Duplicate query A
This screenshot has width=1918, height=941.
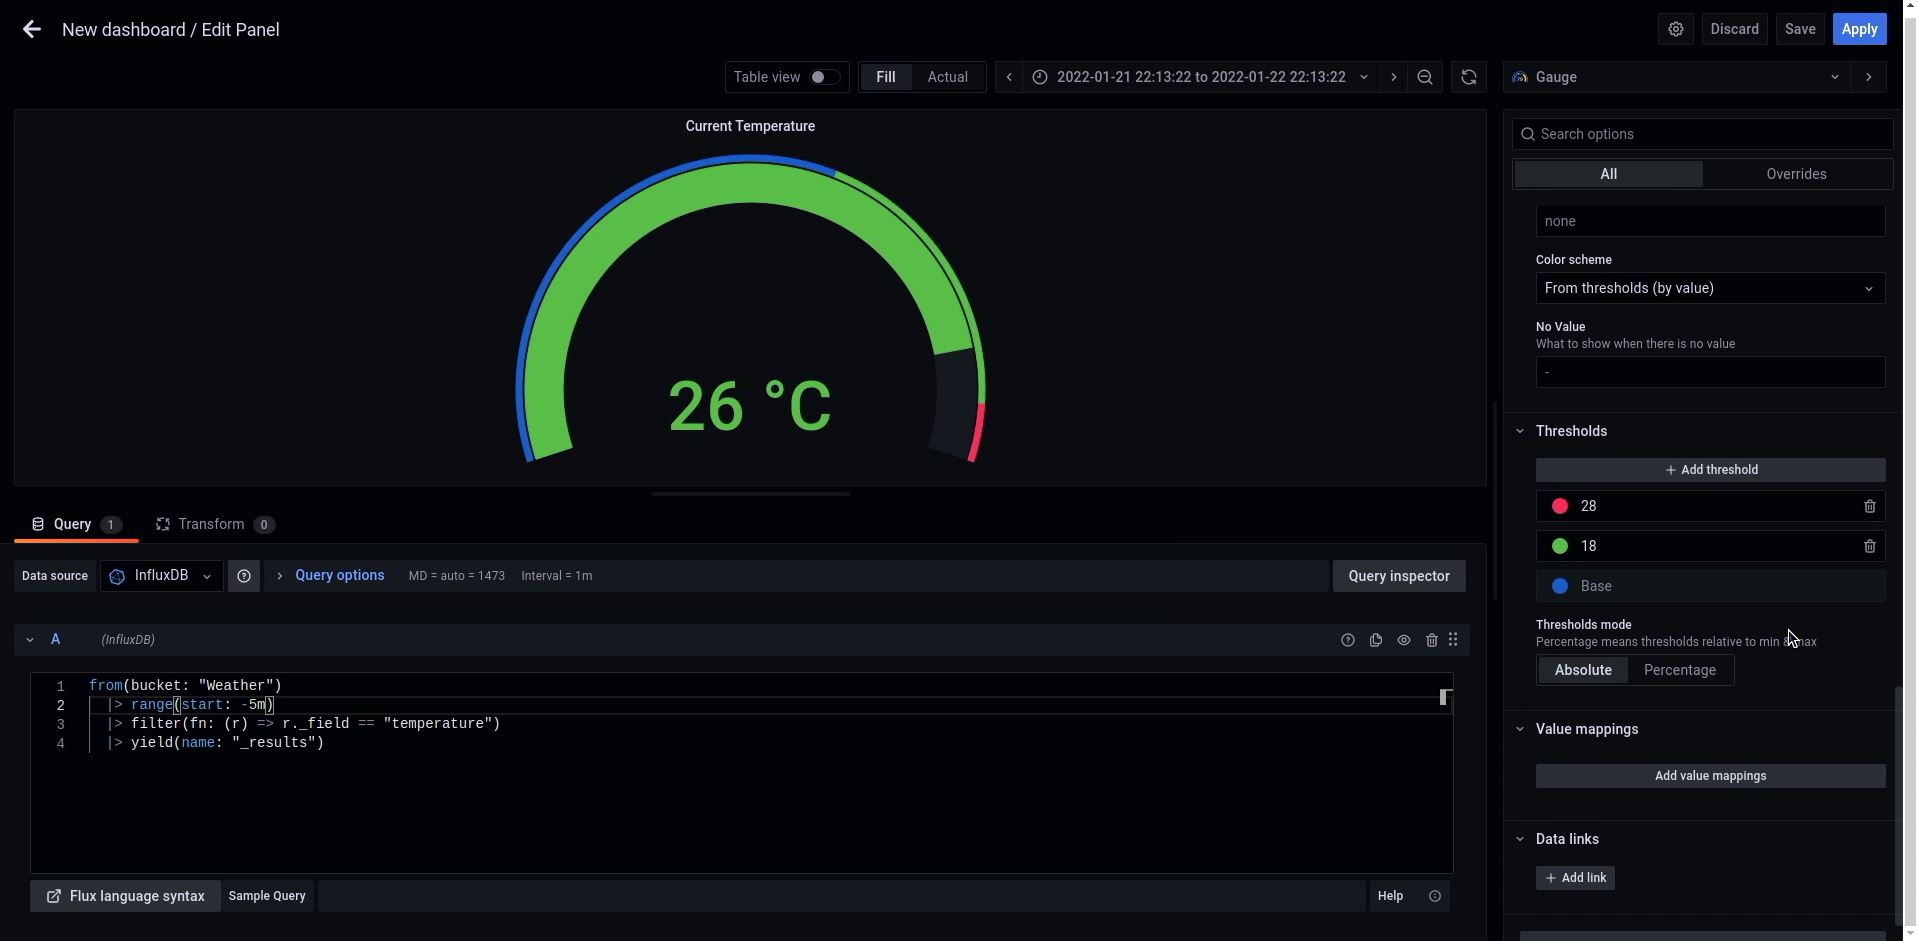coord(1376,640)
